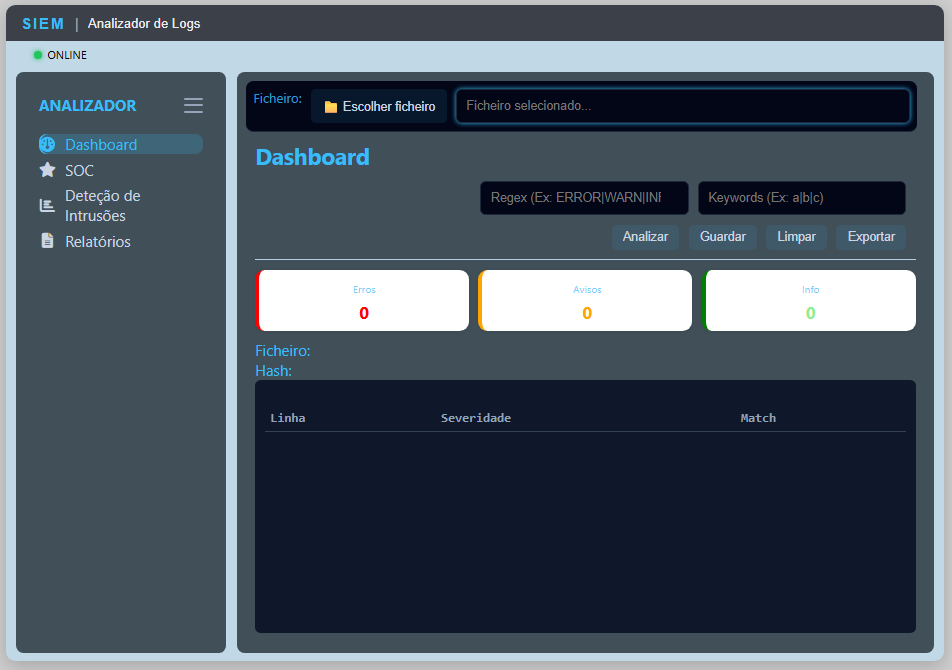Click the ANALIZADOR sidebar title

click(87, 106)
